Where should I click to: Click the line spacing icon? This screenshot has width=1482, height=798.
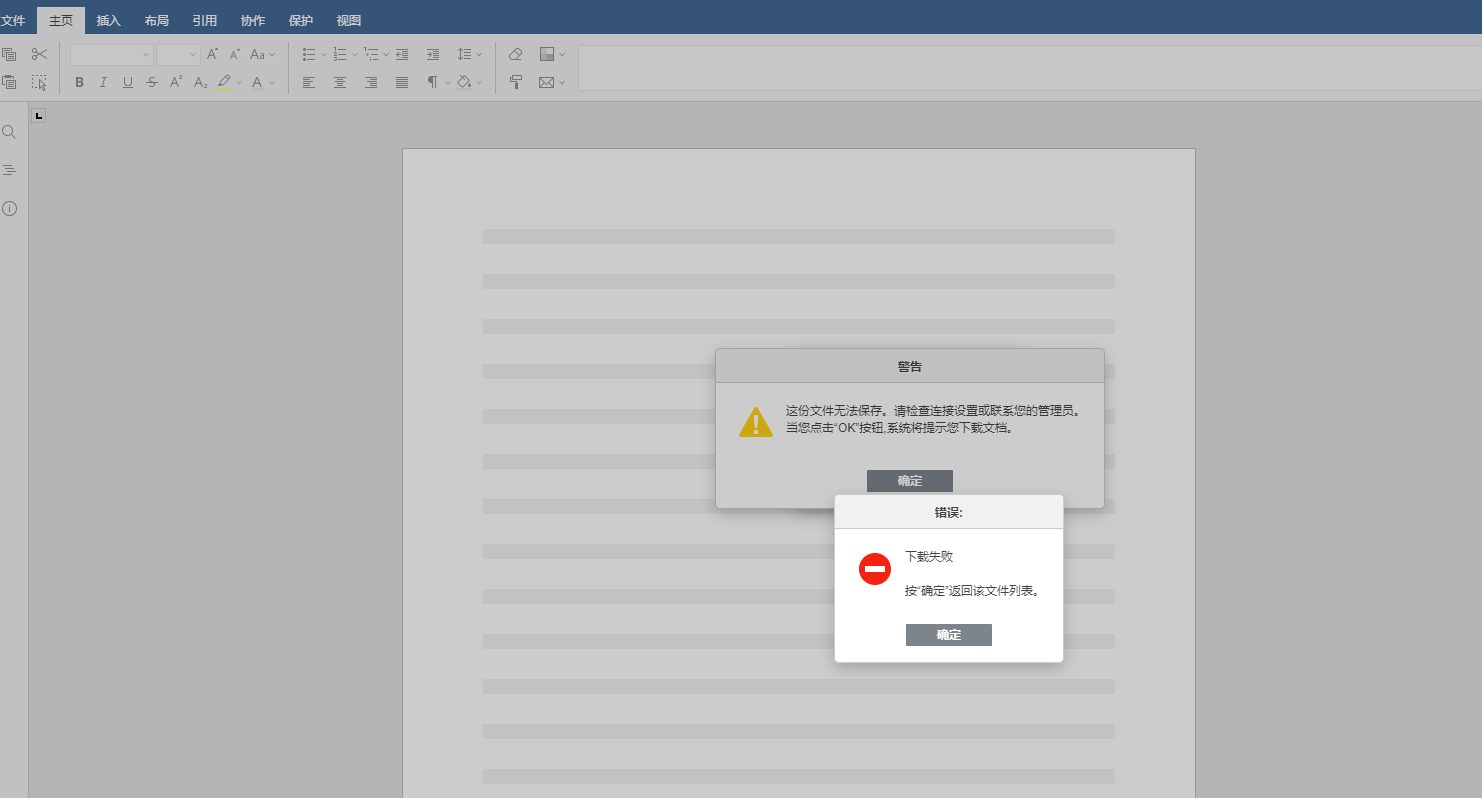pos(464,54)
